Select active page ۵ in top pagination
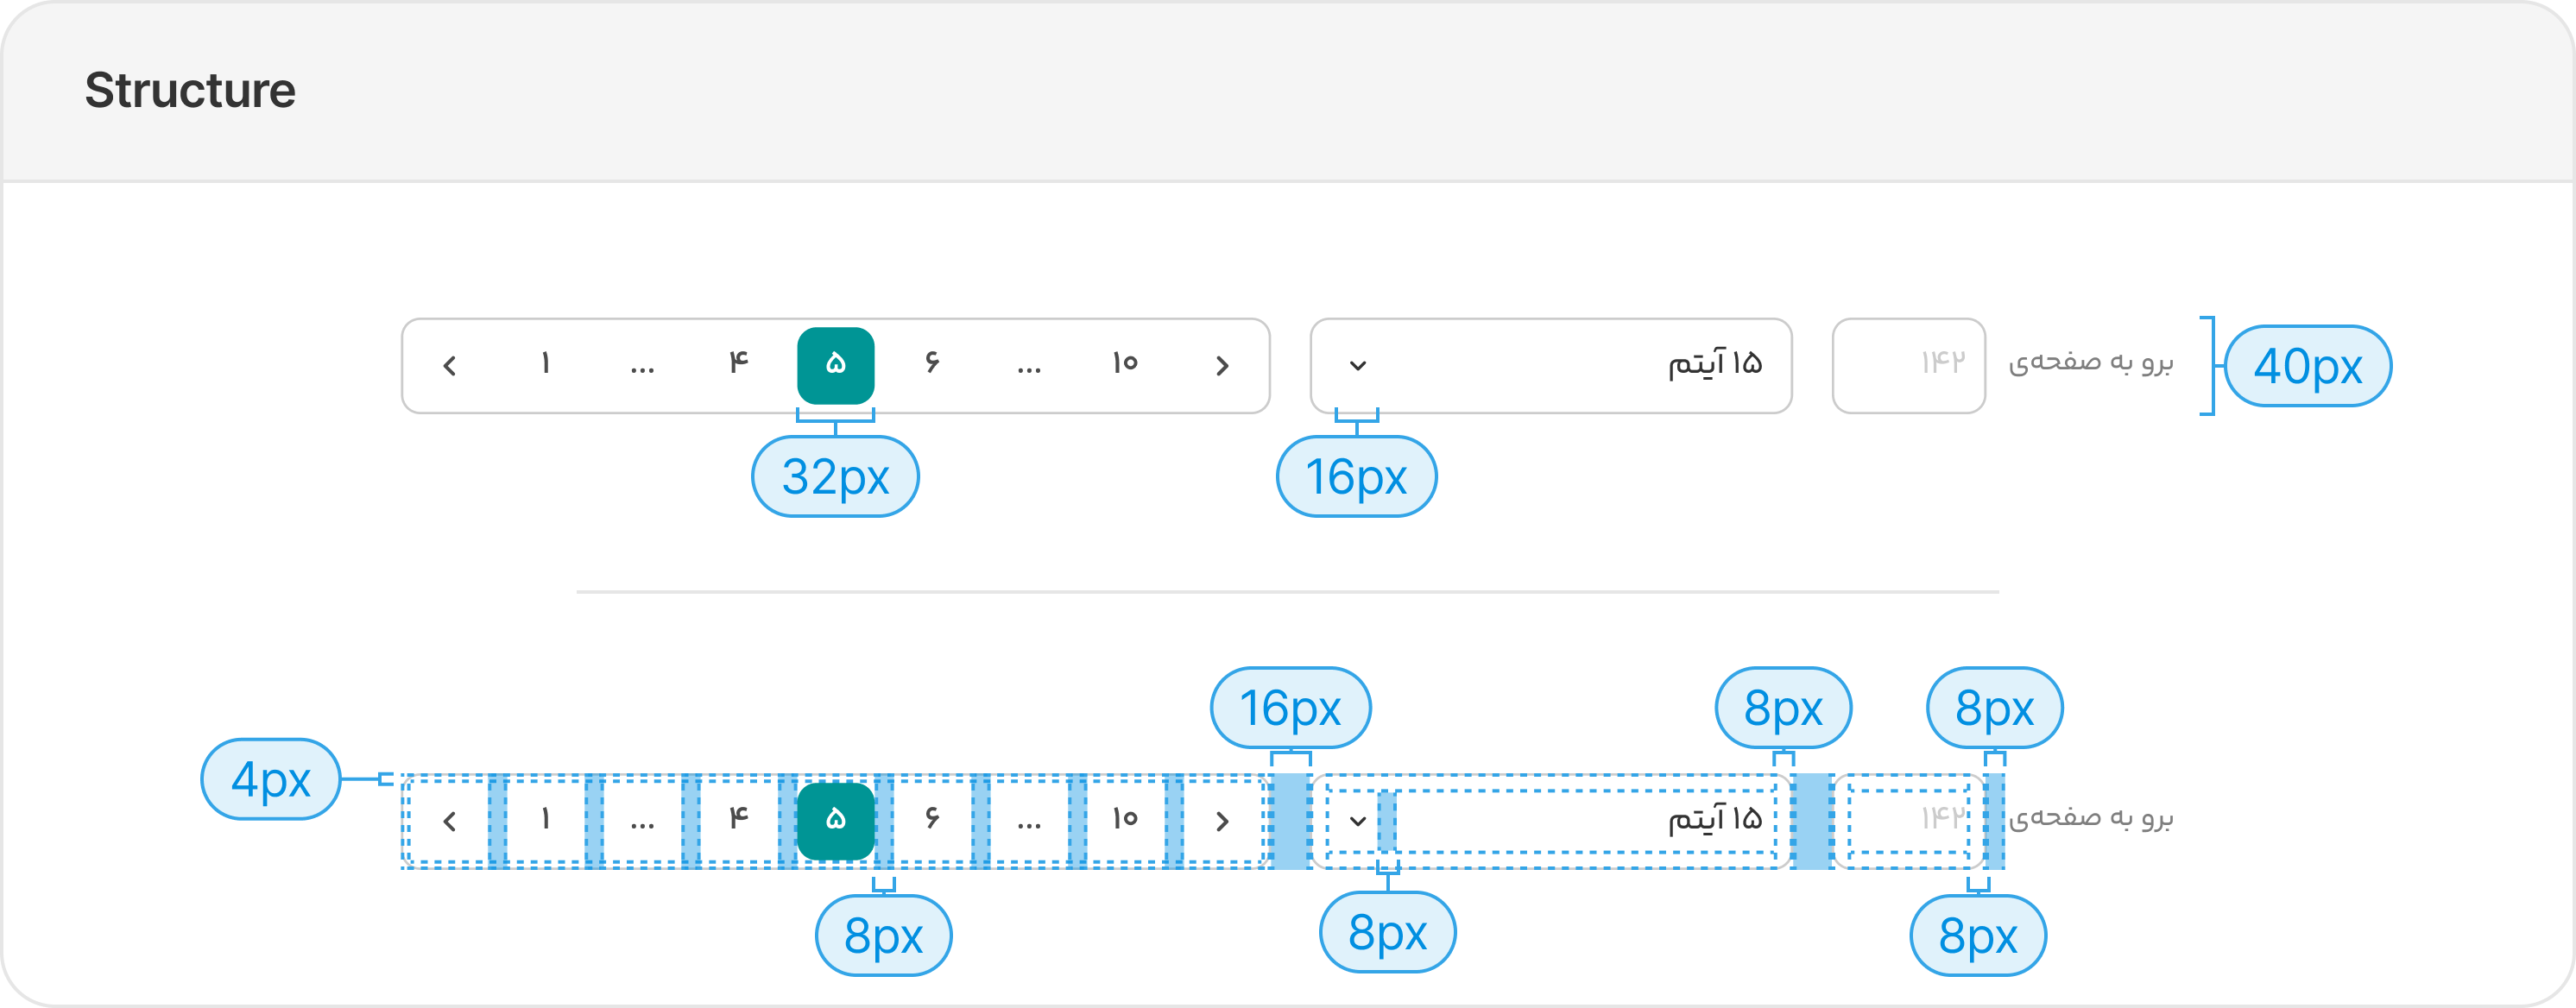The height and width of the screenshot is (1008, 2576). (x=836, y=366)
